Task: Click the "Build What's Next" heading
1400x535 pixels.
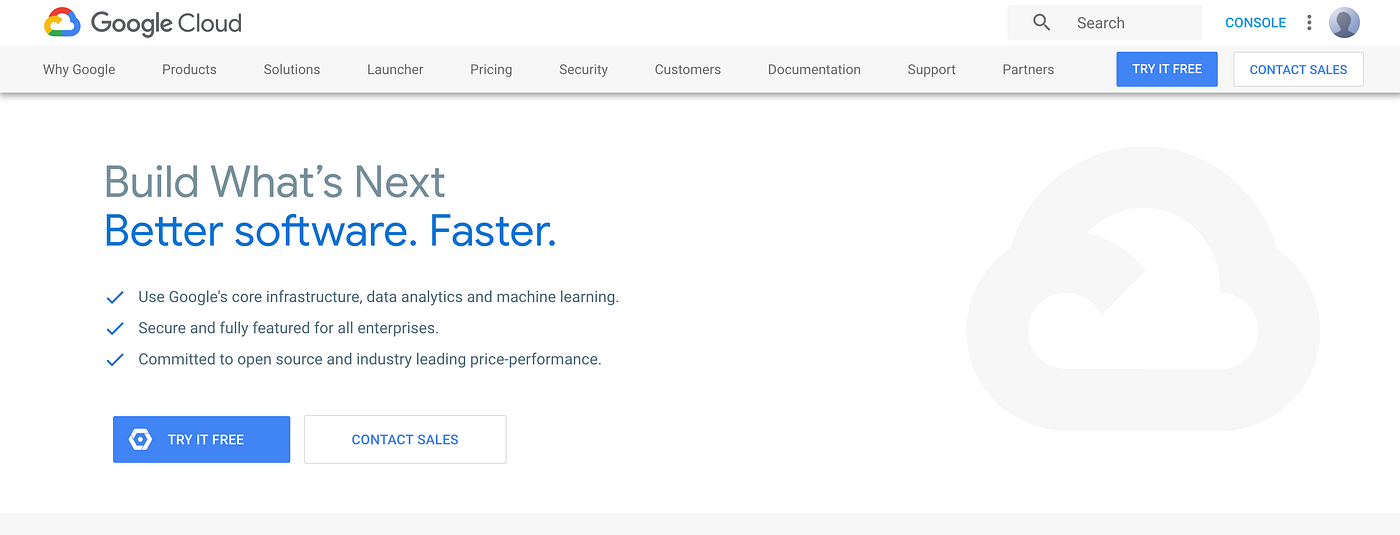Action: [275, 182]
